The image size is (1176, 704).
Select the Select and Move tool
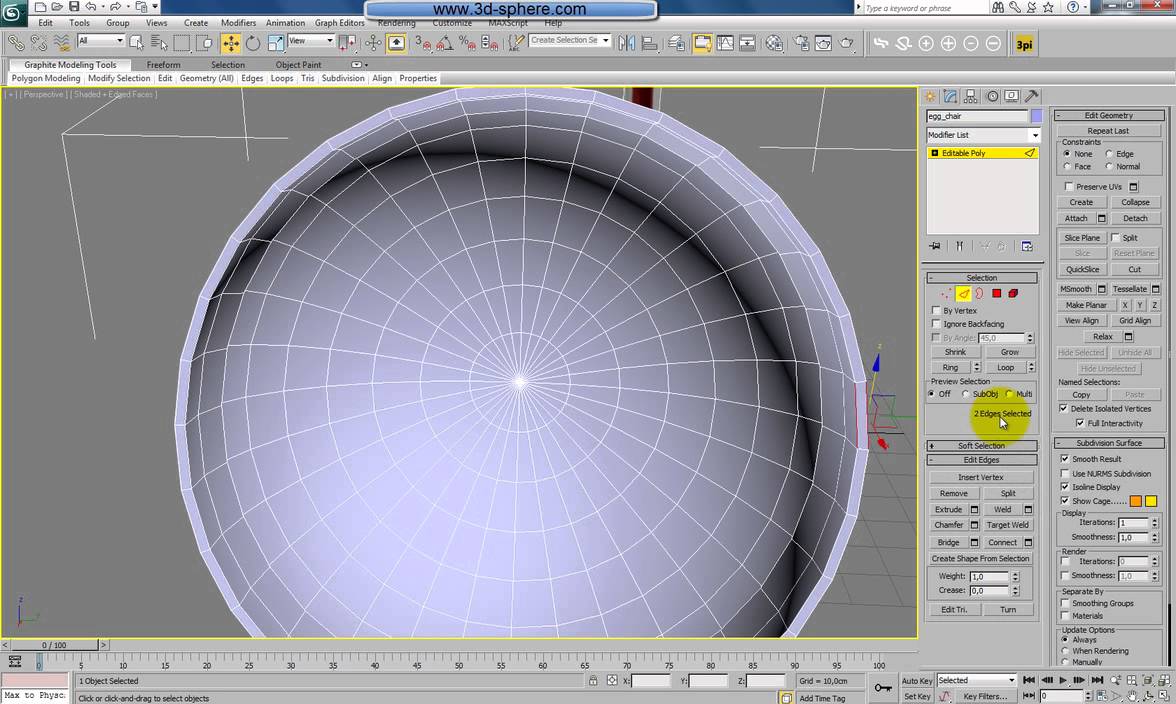(231, 43)
